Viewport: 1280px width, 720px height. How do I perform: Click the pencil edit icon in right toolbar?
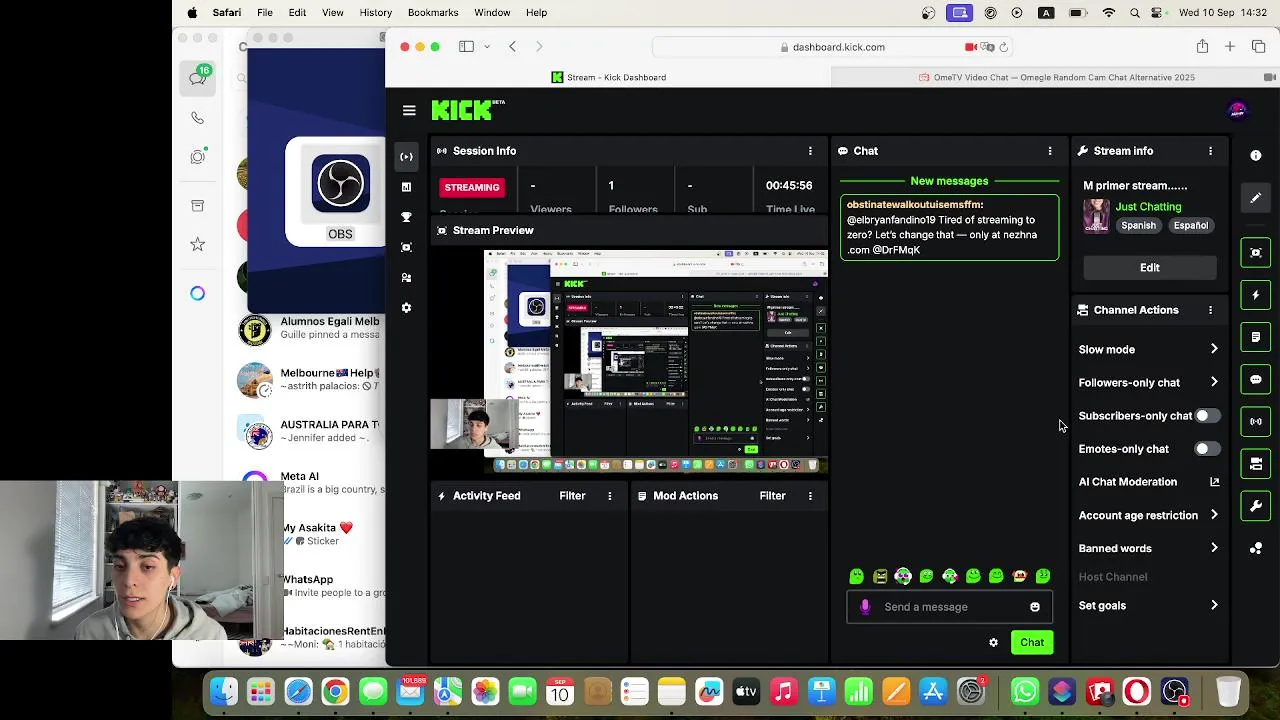click(1256, 198)
